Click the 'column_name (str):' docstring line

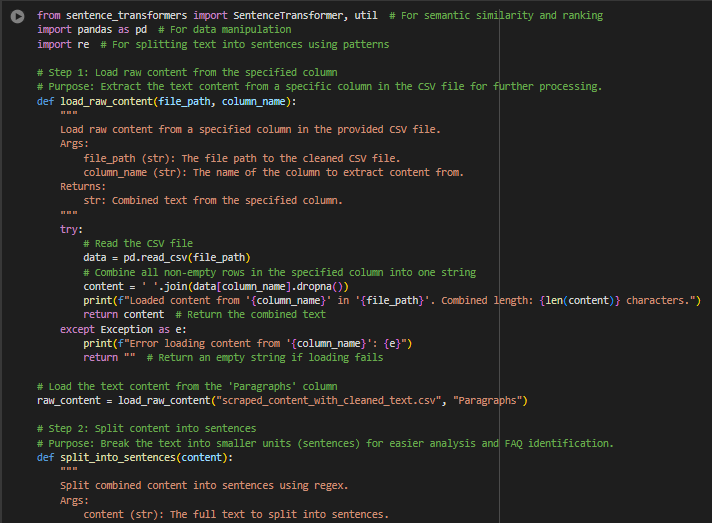[273, 173]
